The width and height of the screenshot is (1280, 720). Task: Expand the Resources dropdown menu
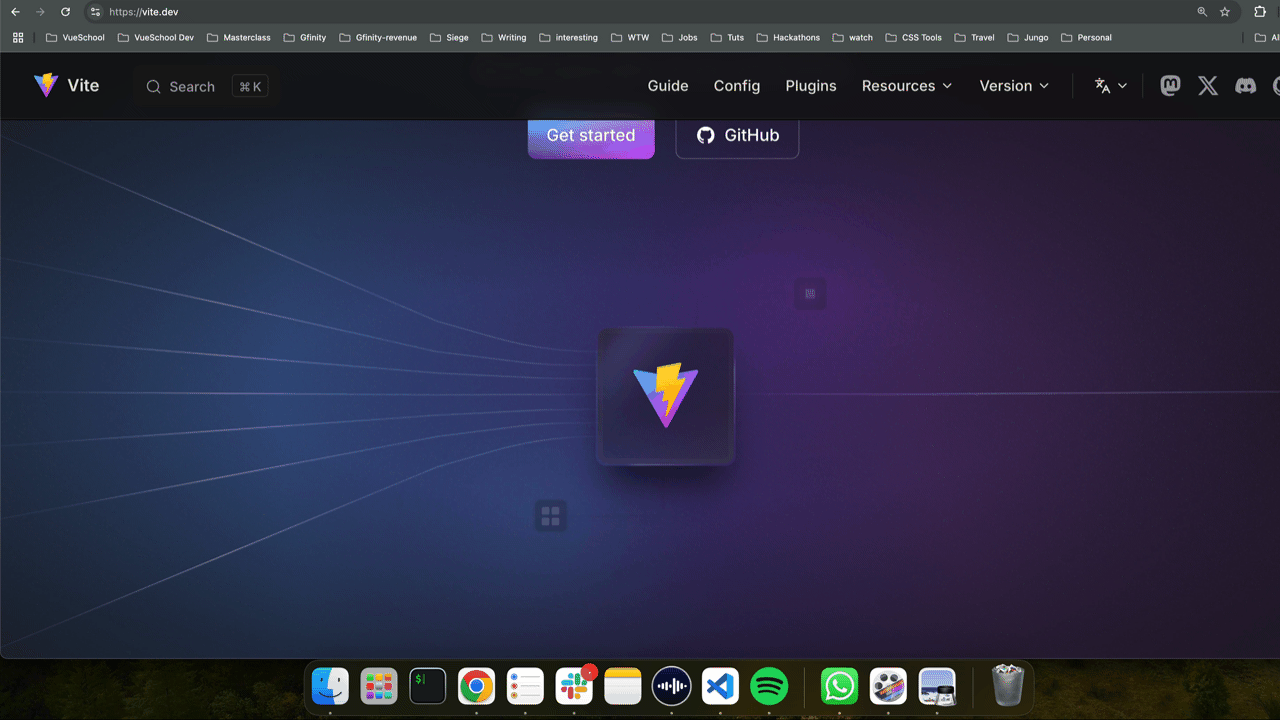(x=907, y=86)
